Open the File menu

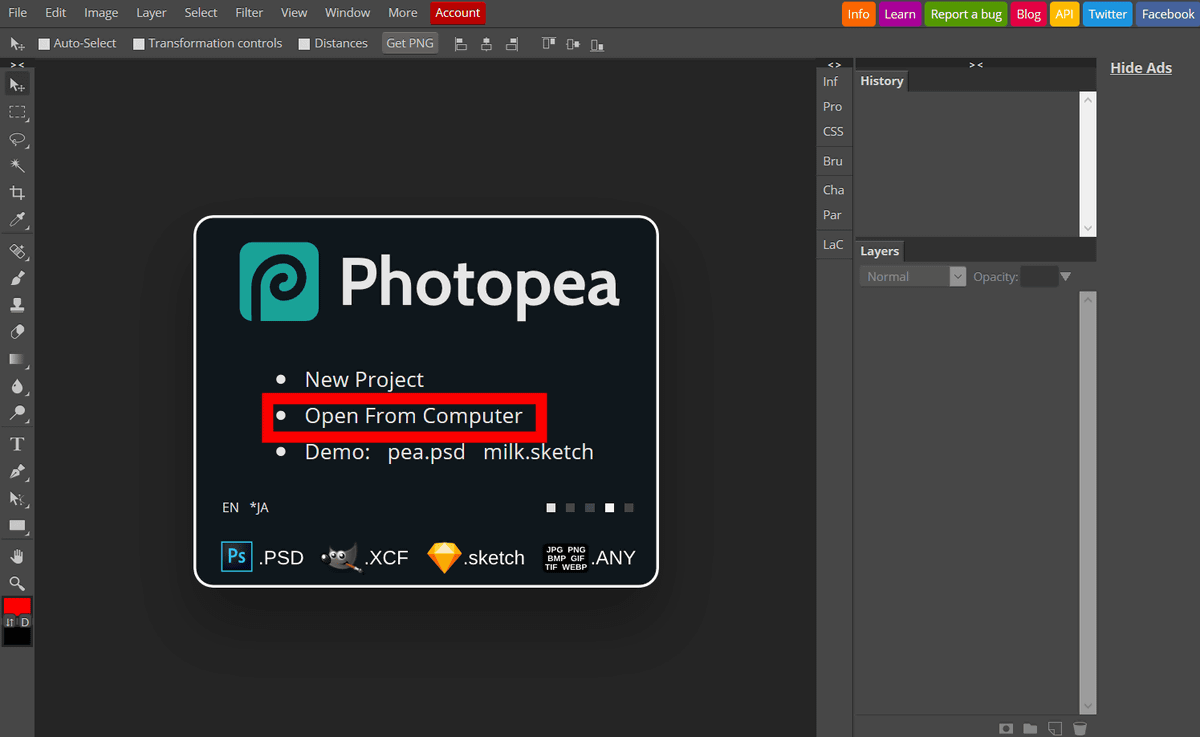coord(18,13)
